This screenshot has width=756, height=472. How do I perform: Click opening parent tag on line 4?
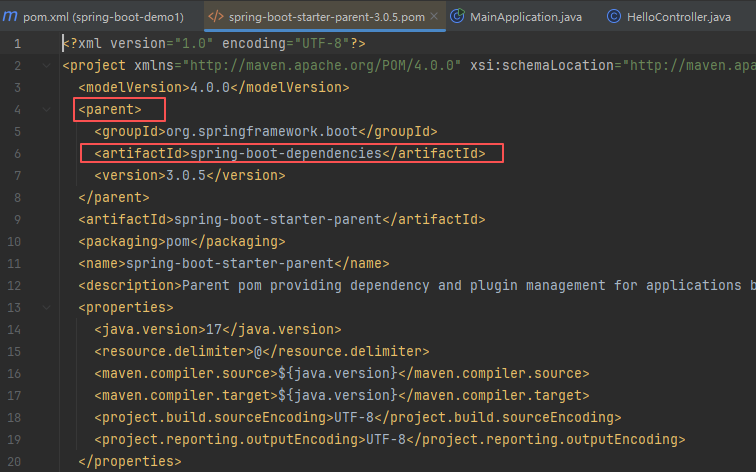tap(110, 109)
